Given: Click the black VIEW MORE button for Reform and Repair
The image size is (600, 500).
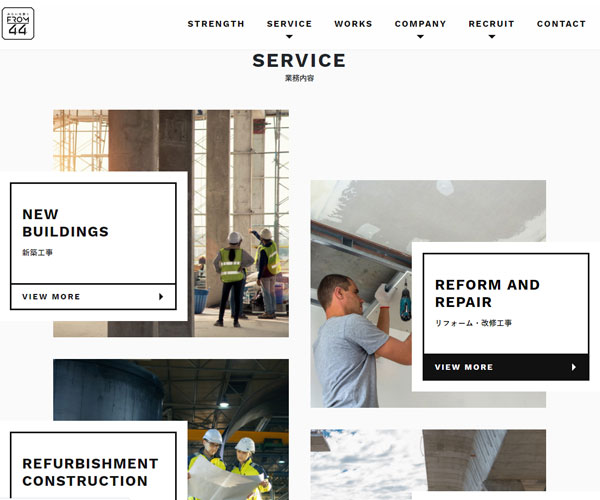Looking at the screenshot, I should (506, 367).
